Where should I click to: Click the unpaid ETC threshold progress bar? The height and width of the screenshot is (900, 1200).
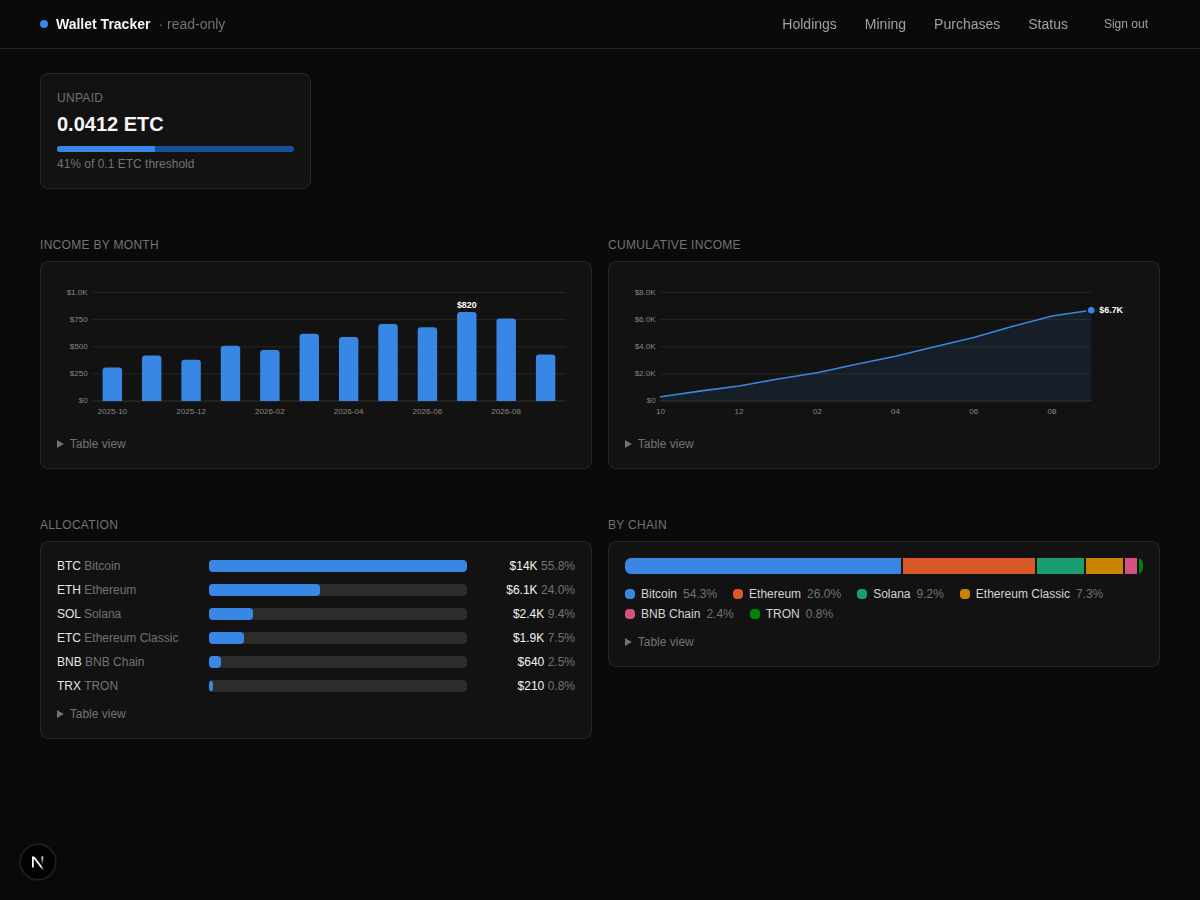175,149
